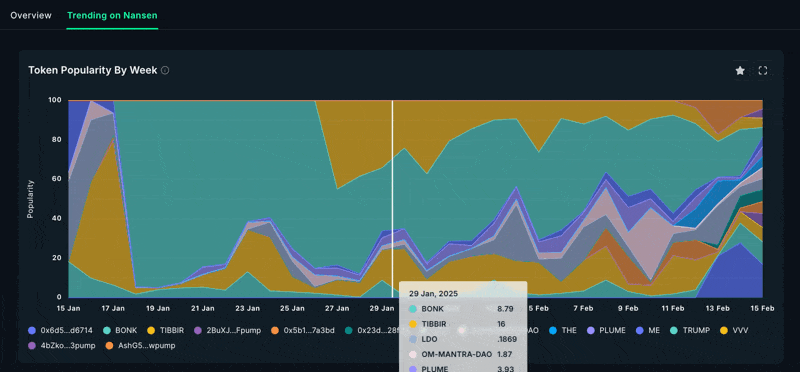Click the Popularity y-axis label

click(x=30, y=199)
